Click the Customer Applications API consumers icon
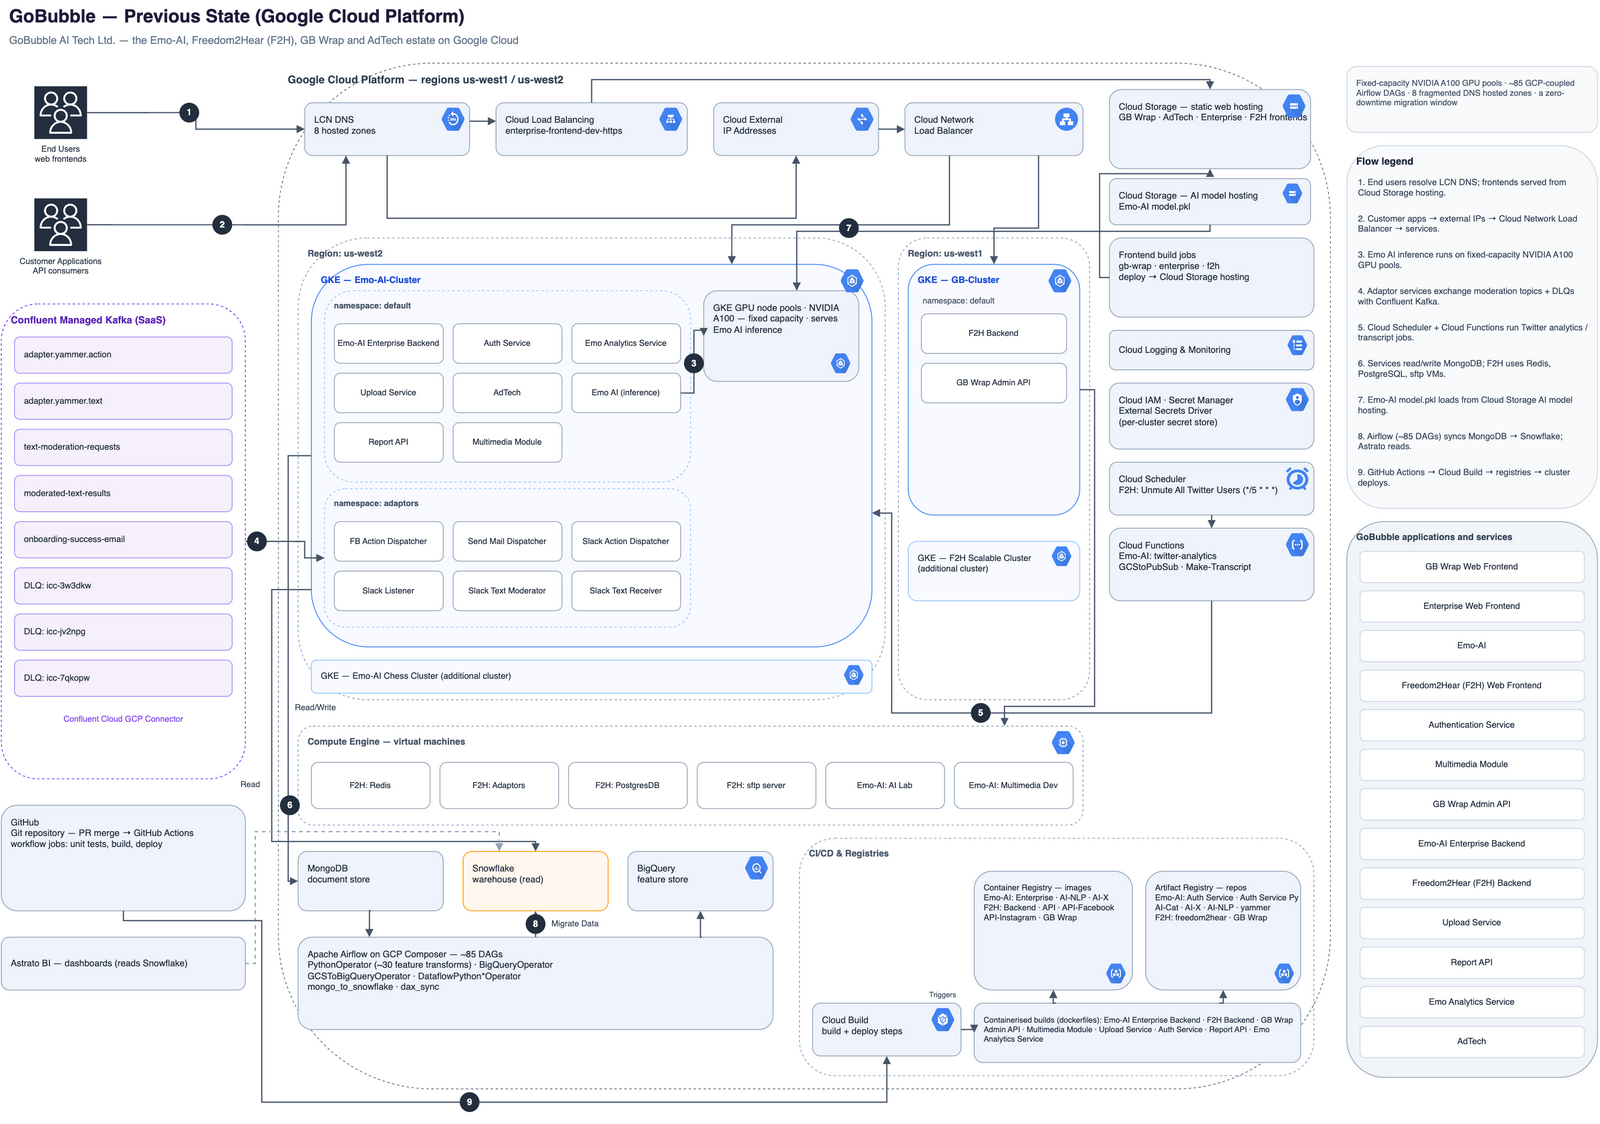The width and height of the screenshot is (1600, 1124). [60, 224]
